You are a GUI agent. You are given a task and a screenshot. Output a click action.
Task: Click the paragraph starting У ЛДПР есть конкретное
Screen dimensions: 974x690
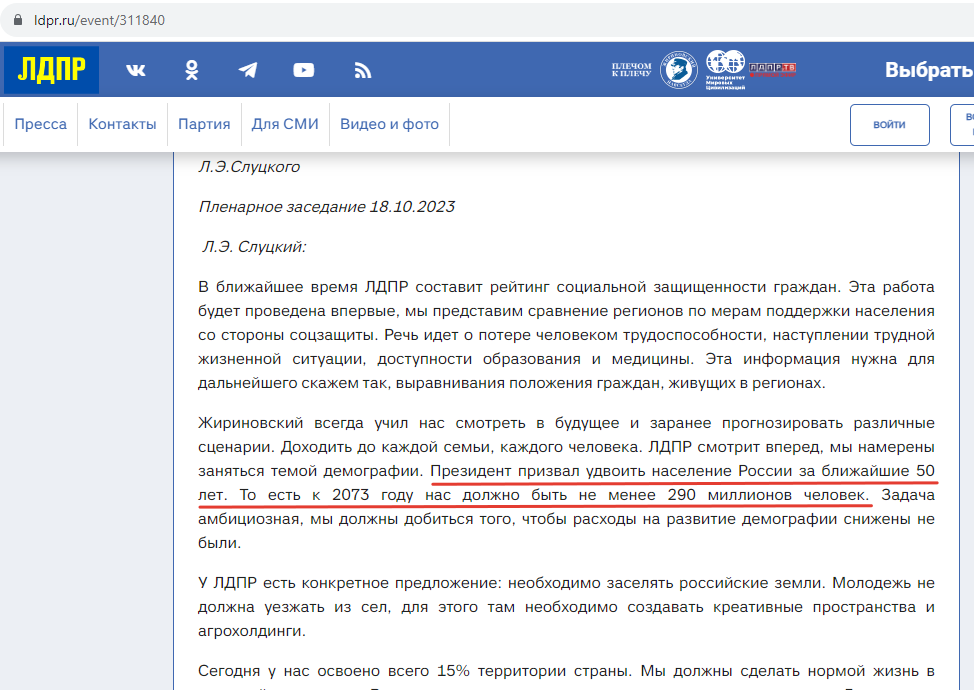click(567, 607)
